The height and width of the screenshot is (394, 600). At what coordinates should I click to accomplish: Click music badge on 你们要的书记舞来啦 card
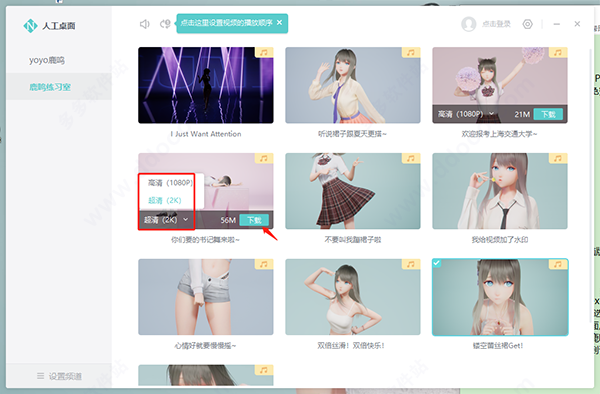[x=264, y=158]
